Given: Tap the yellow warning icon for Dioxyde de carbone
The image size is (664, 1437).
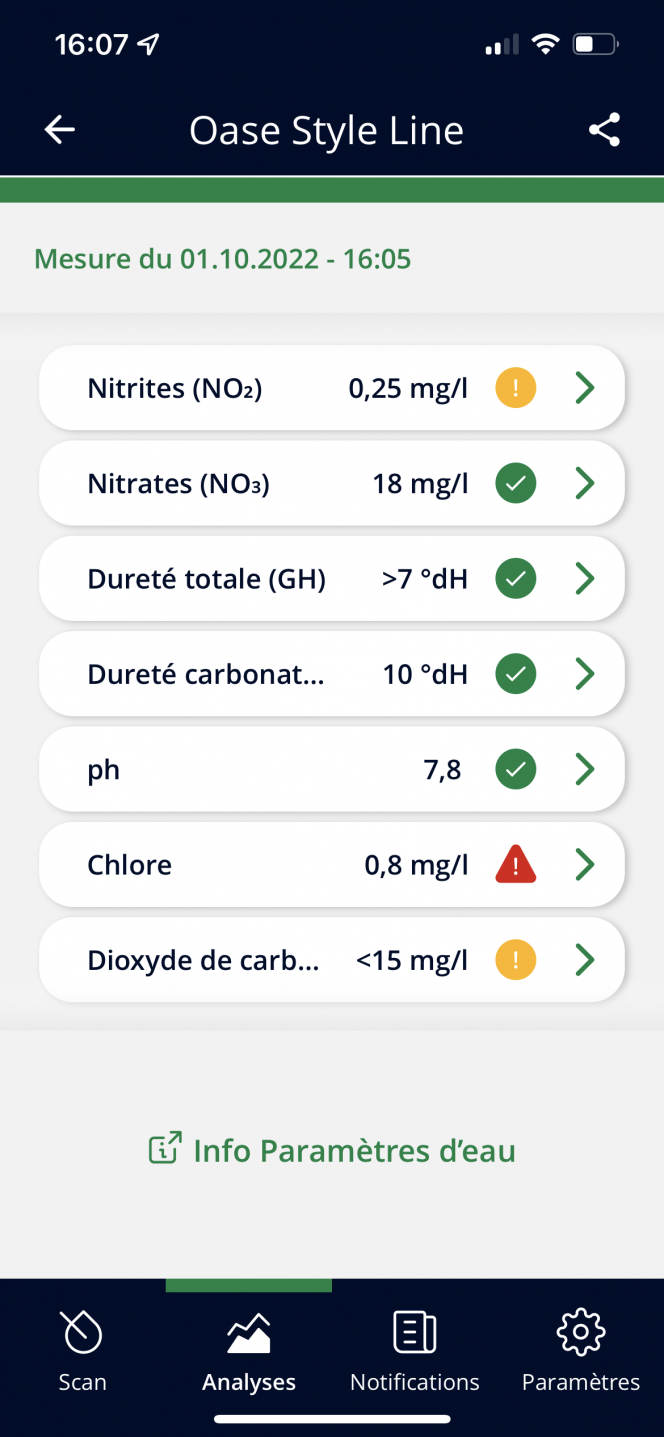Looking at the screenshot, I should 515,961.
